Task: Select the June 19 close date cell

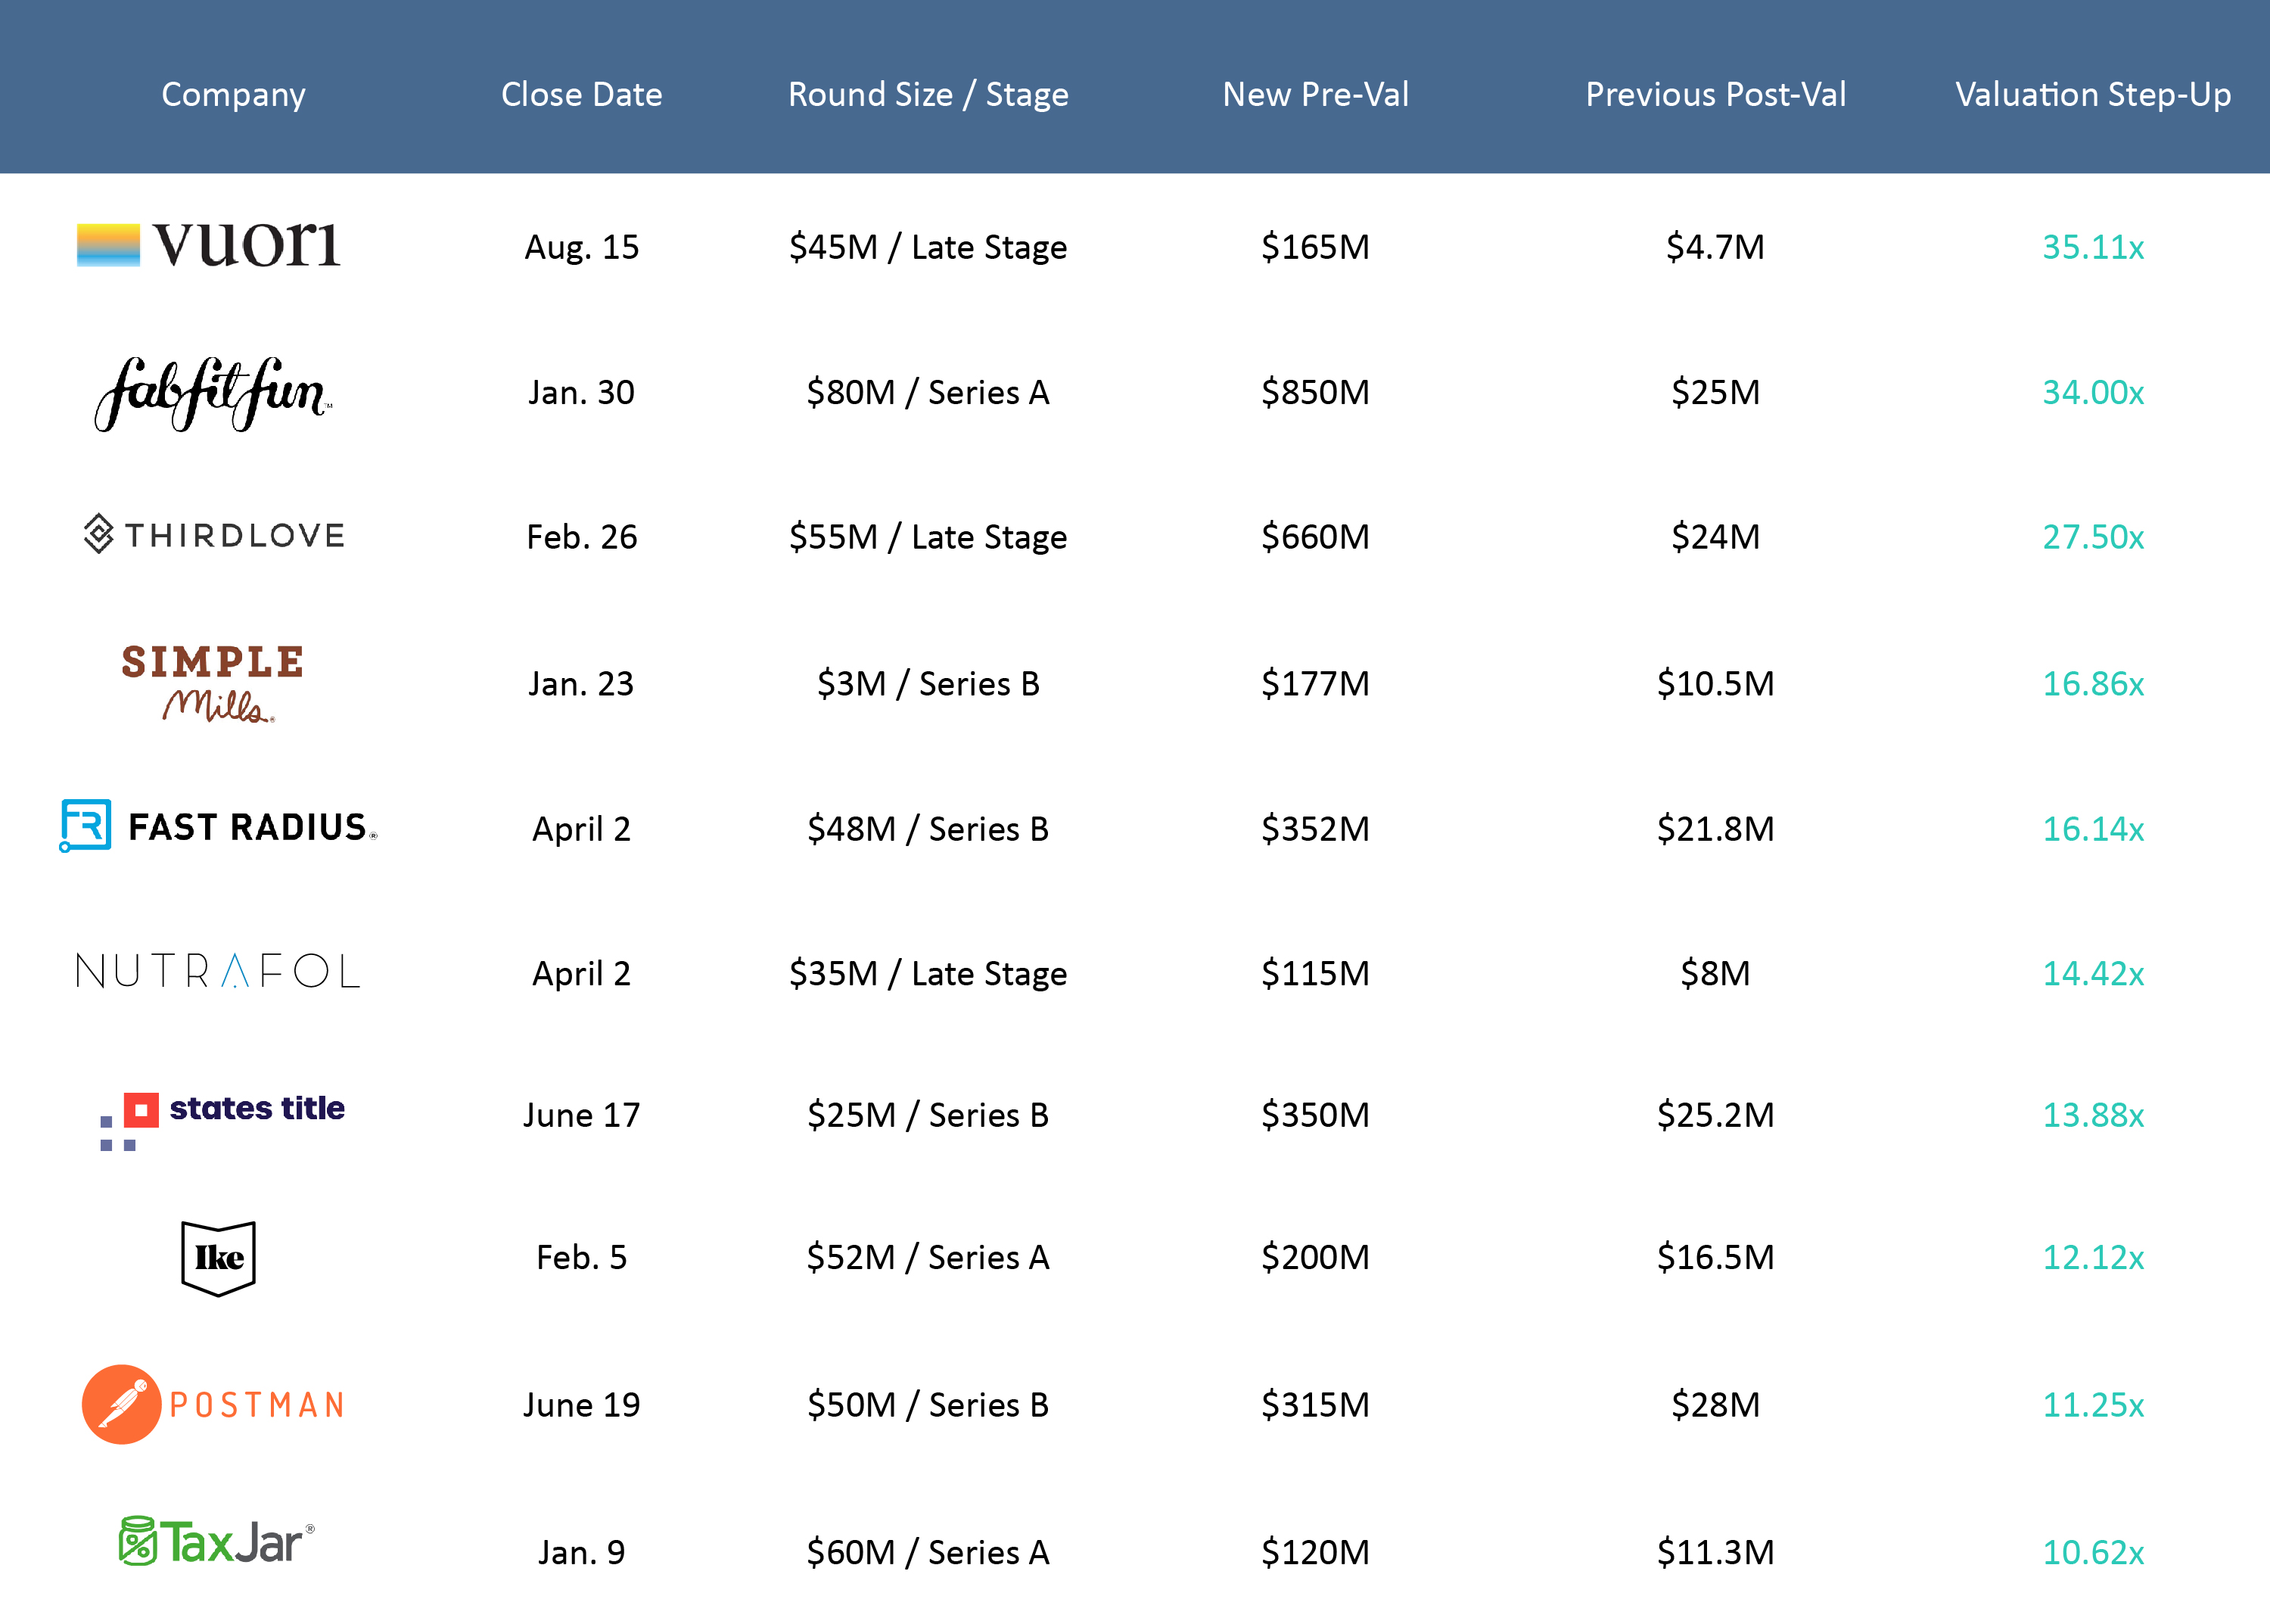Action: 581,1405
